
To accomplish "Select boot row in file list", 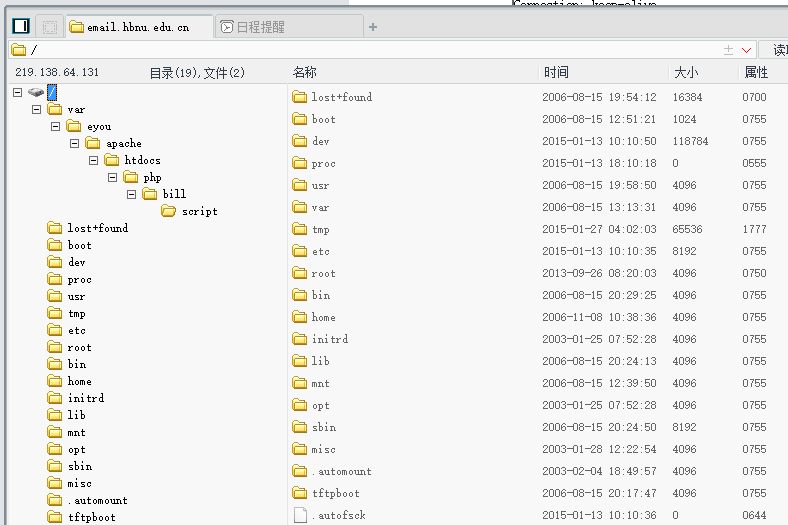I will 539,119.
